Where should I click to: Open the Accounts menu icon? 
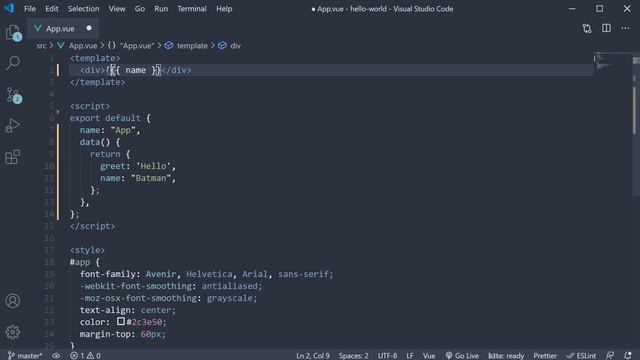coord(13,301)
